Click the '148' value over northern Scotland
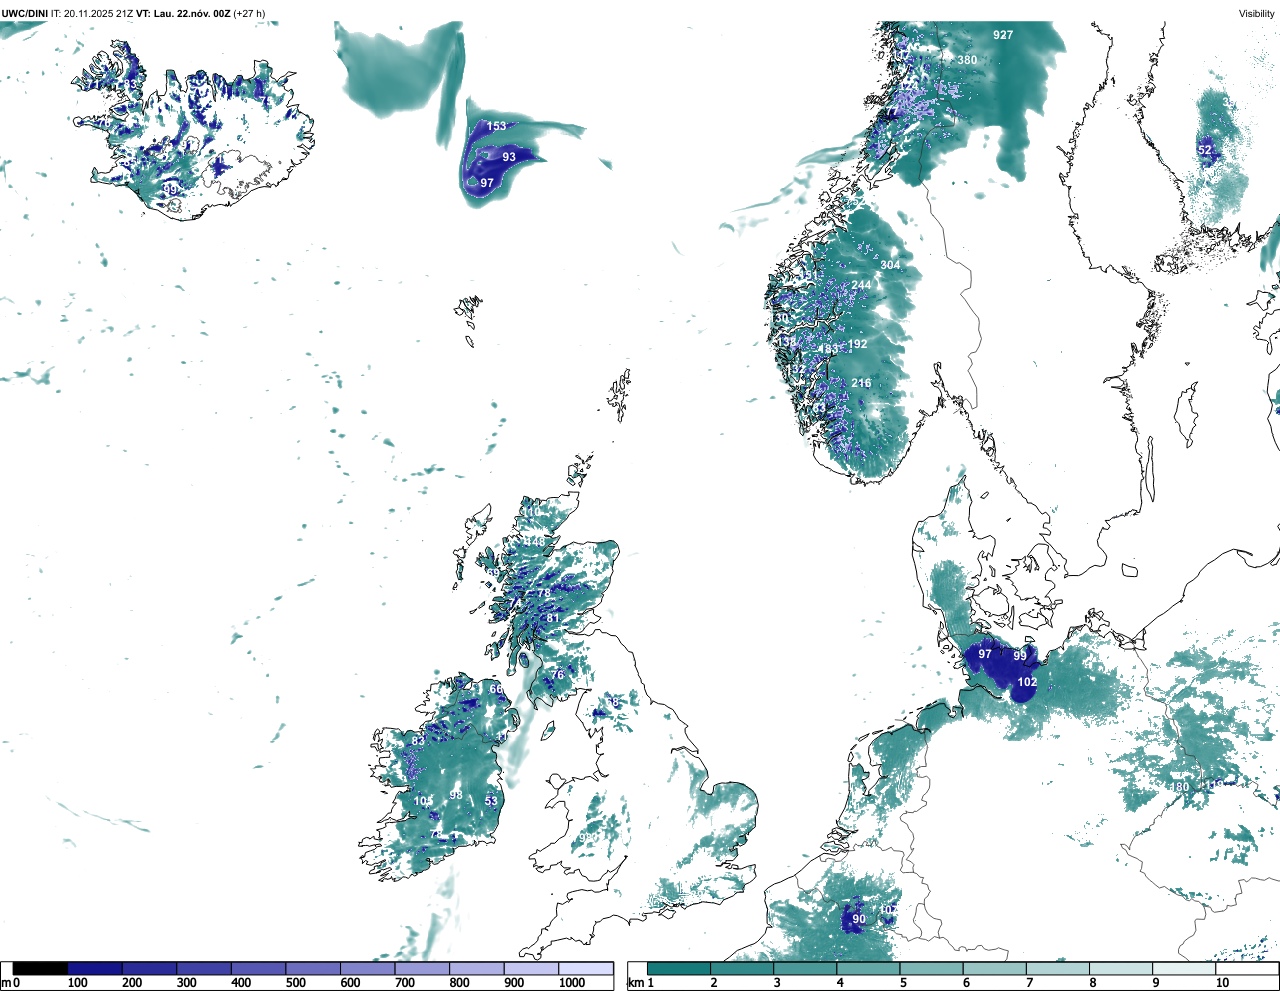 pos(535,542)
